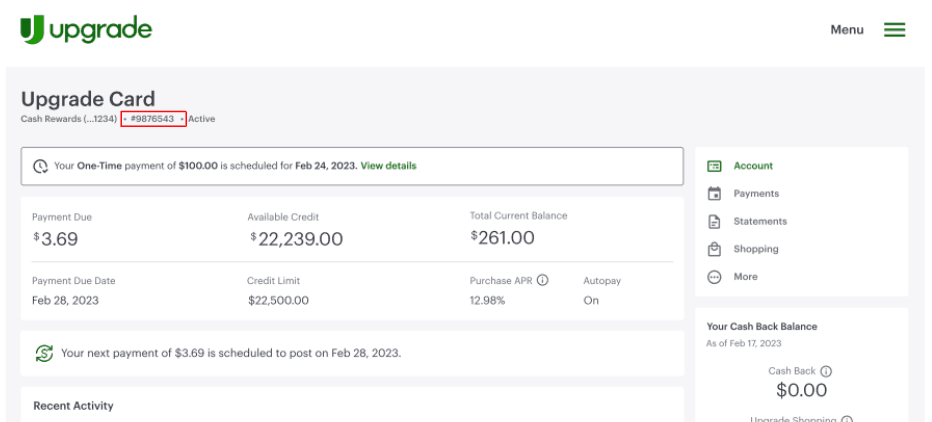Click the Menu text label
This screenshot has width=932, height=422.
[846, 30]
